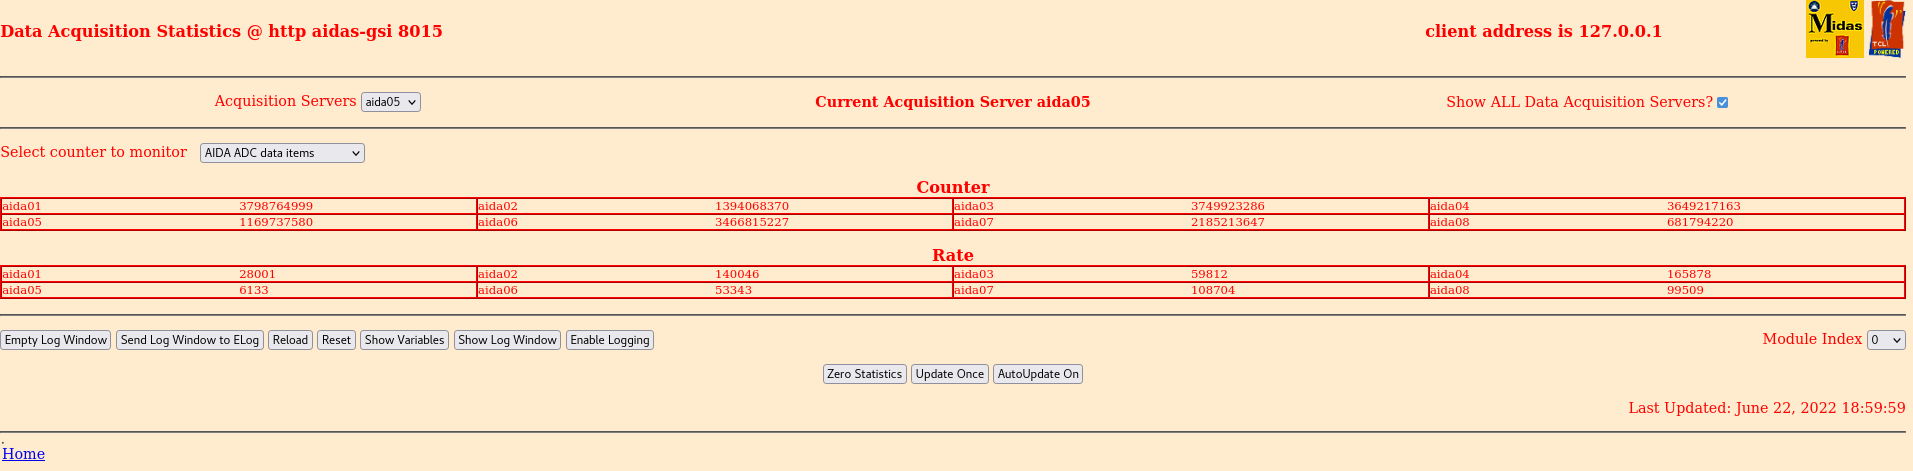This screenshot has height=471, width=1913.
Task: Select rate value 108704
Action: (x=1213, y=290)
